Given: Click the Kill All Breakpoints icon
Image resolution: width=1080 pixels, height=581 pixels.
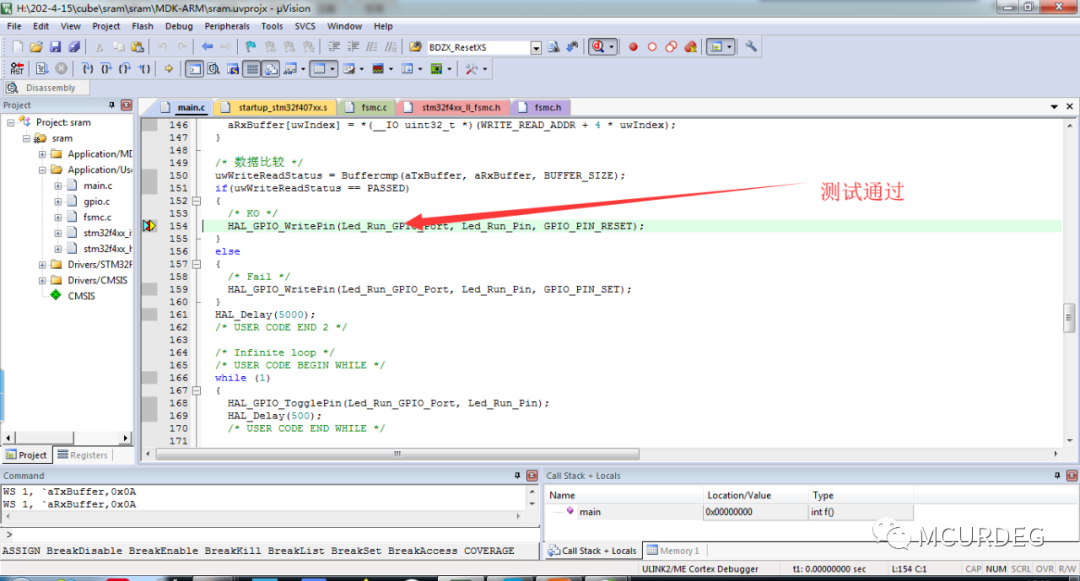Looking at the screenshot, I should (690, 47).
